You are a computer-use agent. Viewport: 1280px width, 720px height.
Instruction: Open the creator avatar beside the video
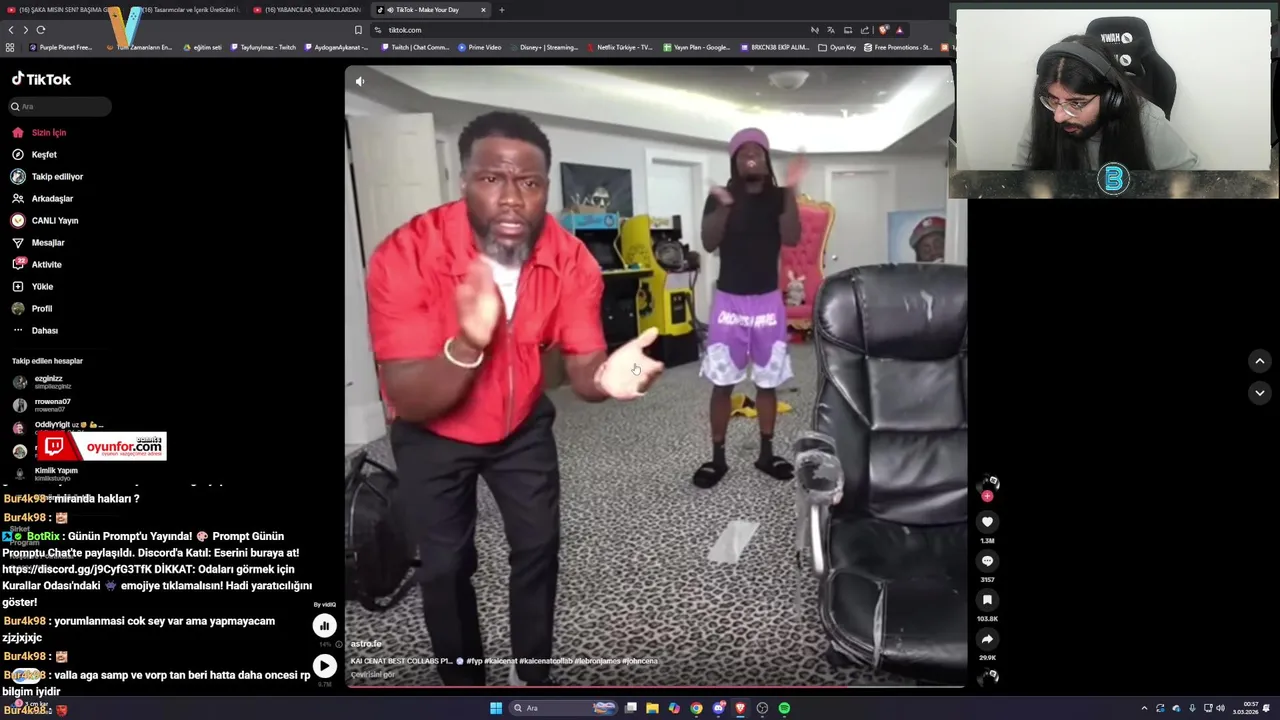pyautogui.click(x=988, y=484)
